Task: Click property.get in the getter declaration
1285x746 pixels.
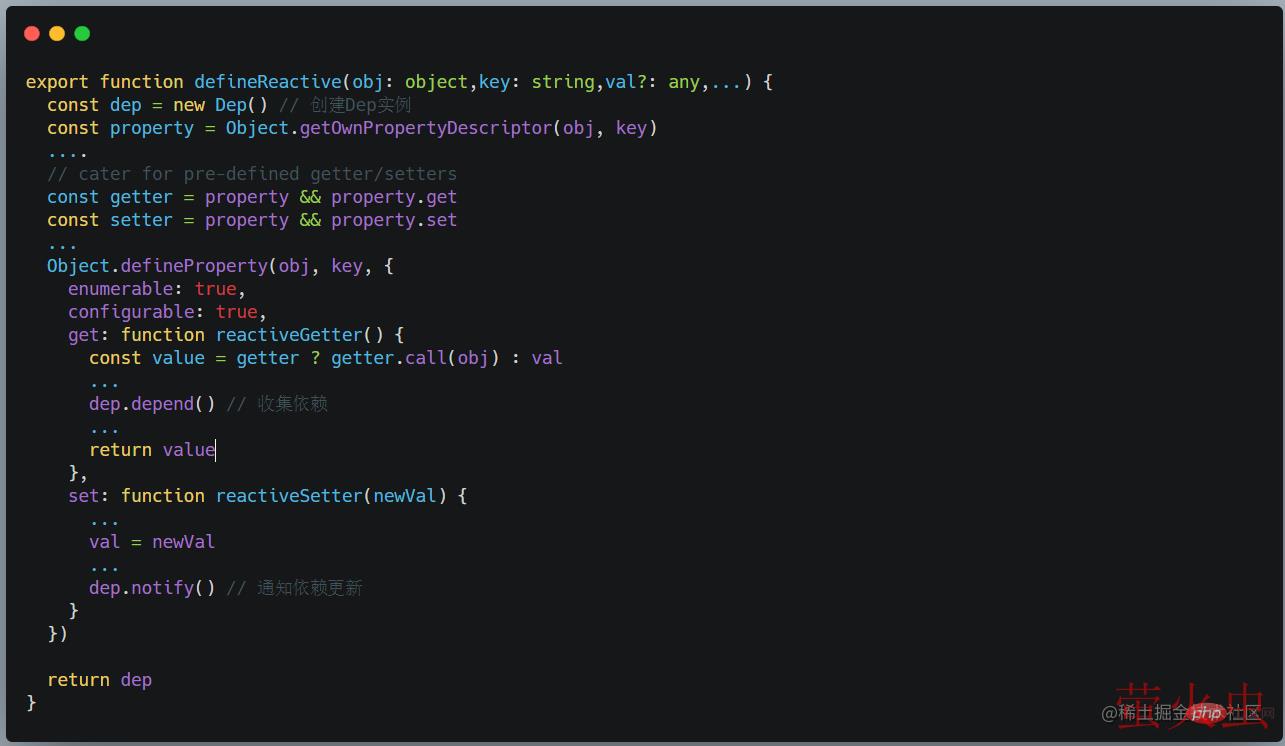Action: (394, 197)
